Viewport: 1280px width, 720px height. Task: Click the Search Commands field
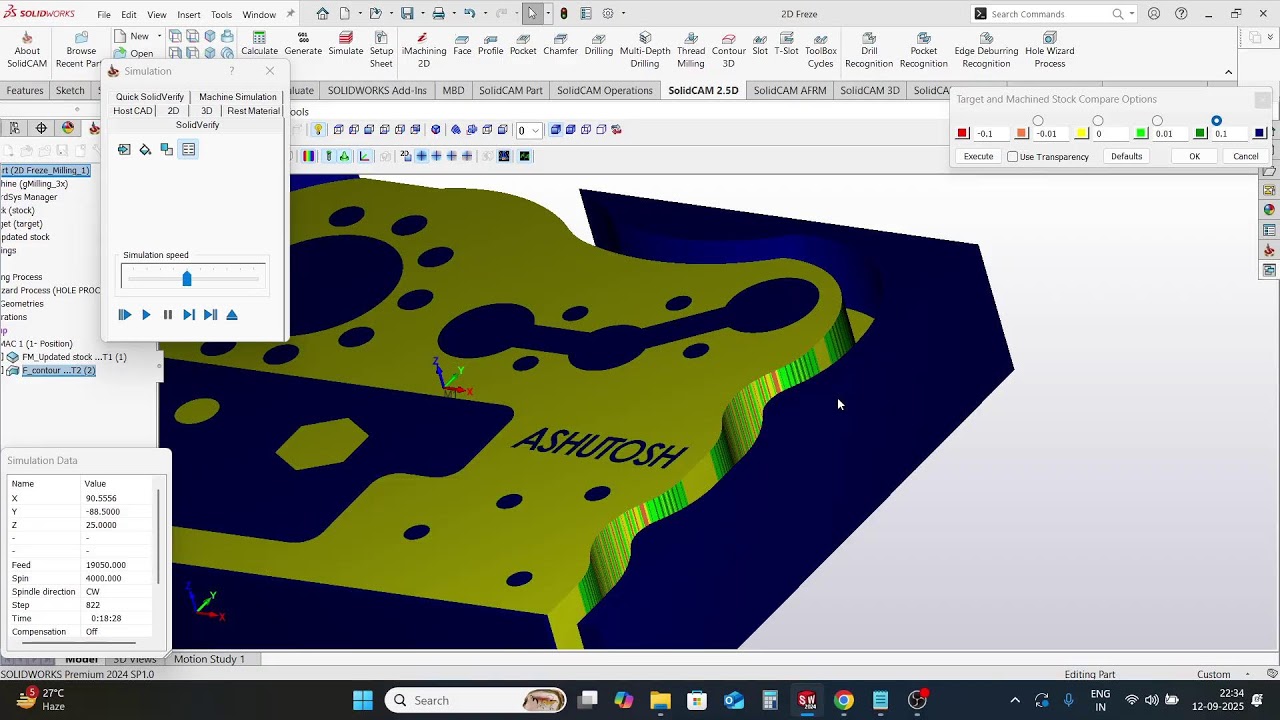(1049, 14)
